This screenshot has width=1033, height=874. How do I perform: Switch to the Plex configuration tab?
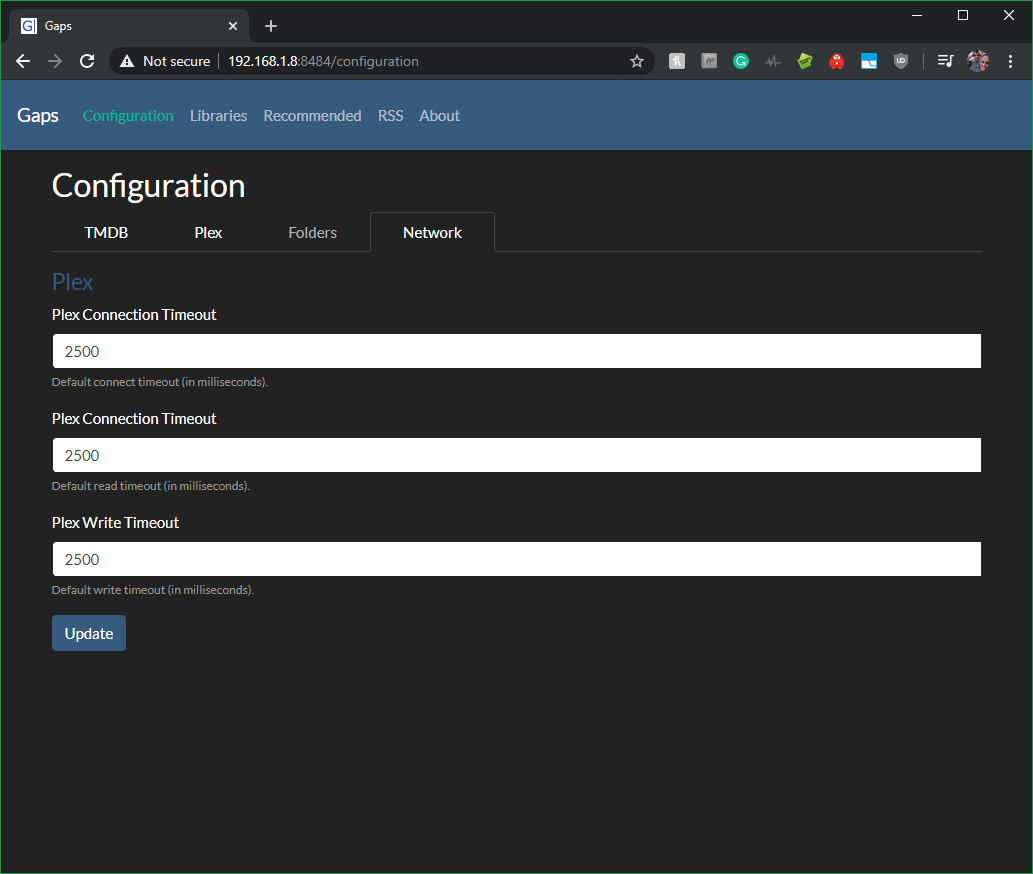(x=208, y=232)
